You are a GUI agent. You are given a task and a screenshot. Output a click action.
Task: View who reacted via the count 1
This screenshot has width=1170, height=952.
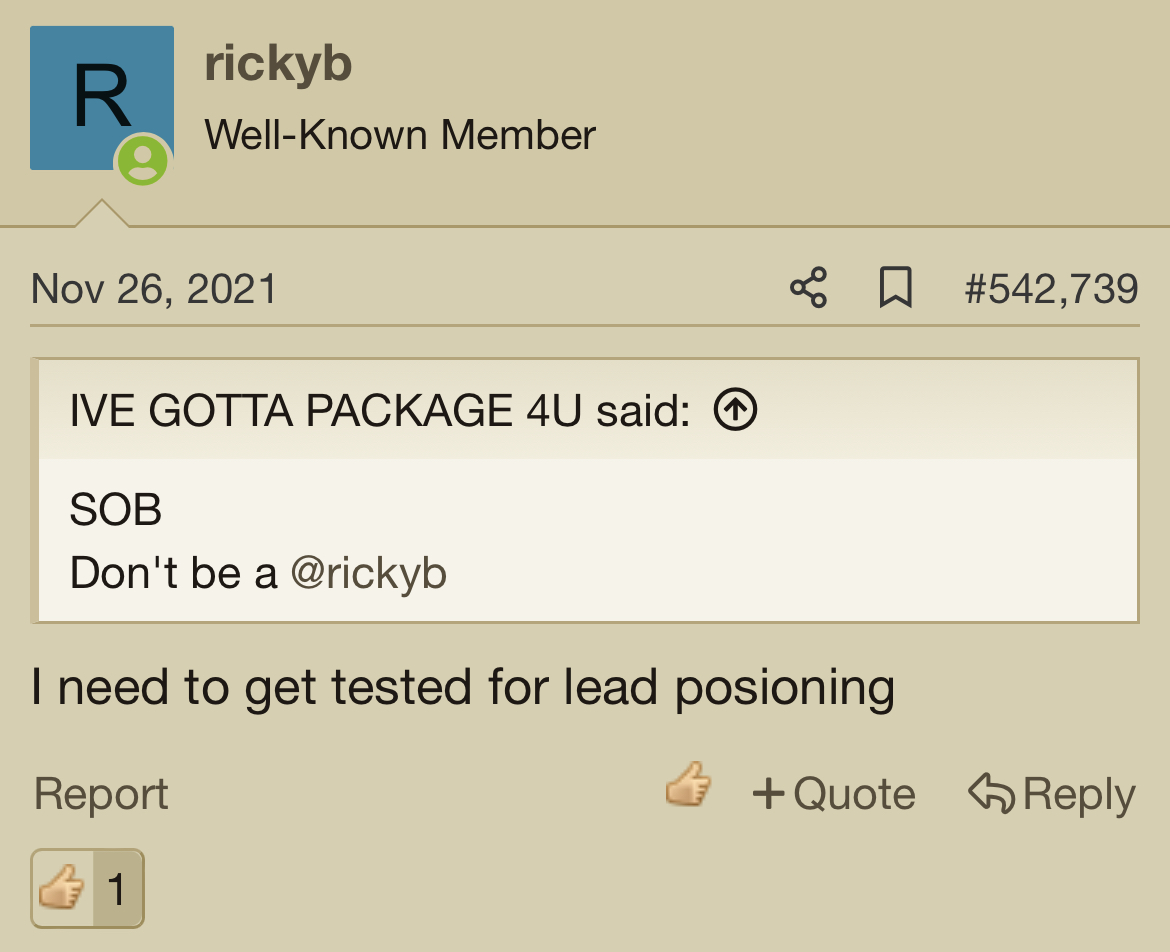point(116,889)
